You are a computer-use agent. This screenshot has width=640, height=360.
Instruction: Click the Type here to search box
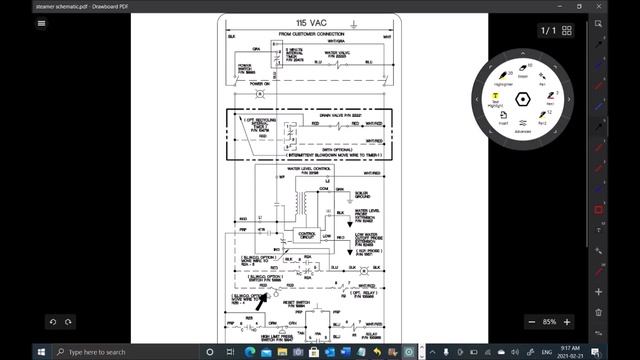click(127, 352)
